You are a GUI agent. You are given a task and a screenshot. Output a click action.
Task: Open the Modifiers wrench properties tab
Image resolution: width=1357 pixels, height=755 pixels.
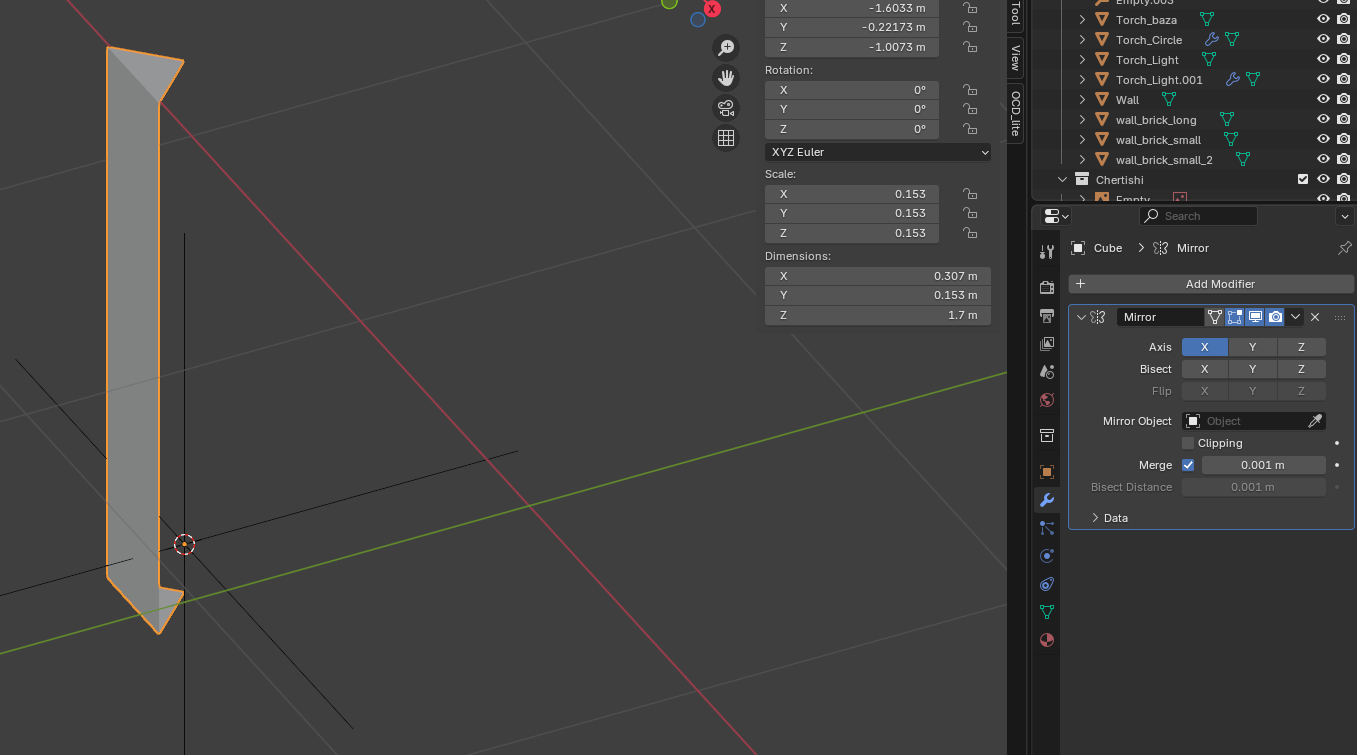click(x=1047, y=500)
